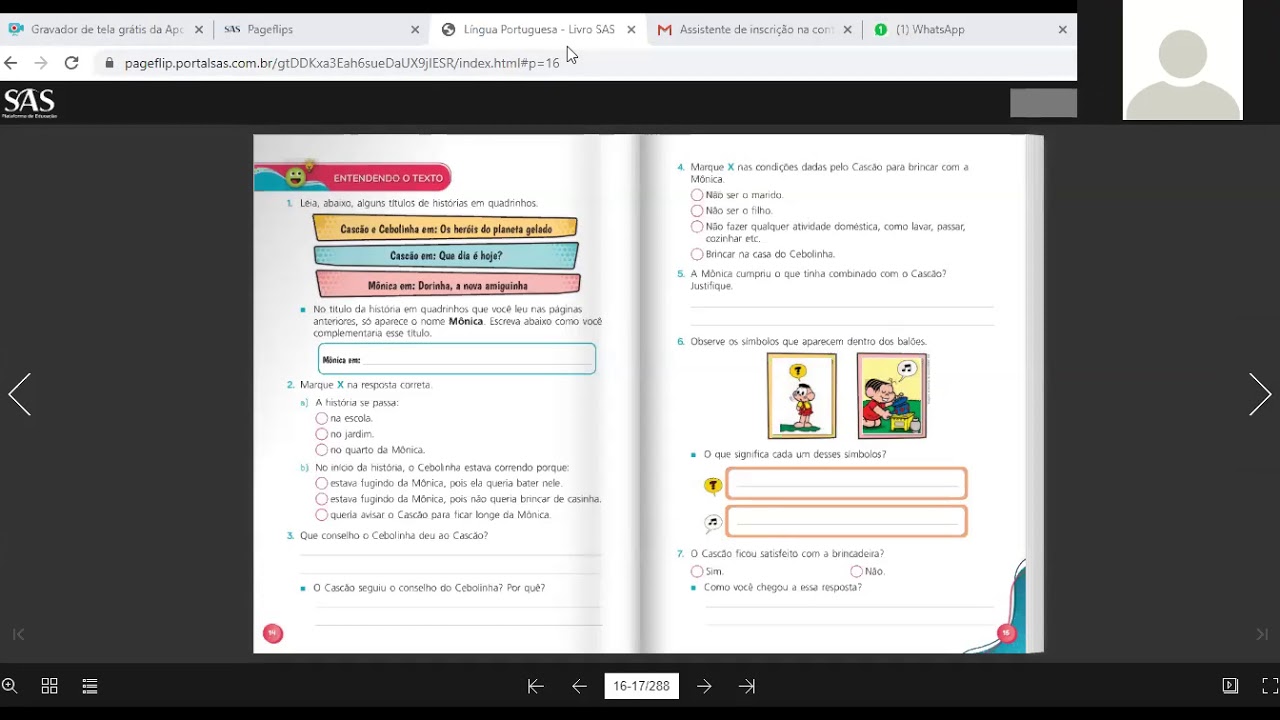
Task: Click the yellow Cascão e Cebolinha title banner
Action: (445, 228)
